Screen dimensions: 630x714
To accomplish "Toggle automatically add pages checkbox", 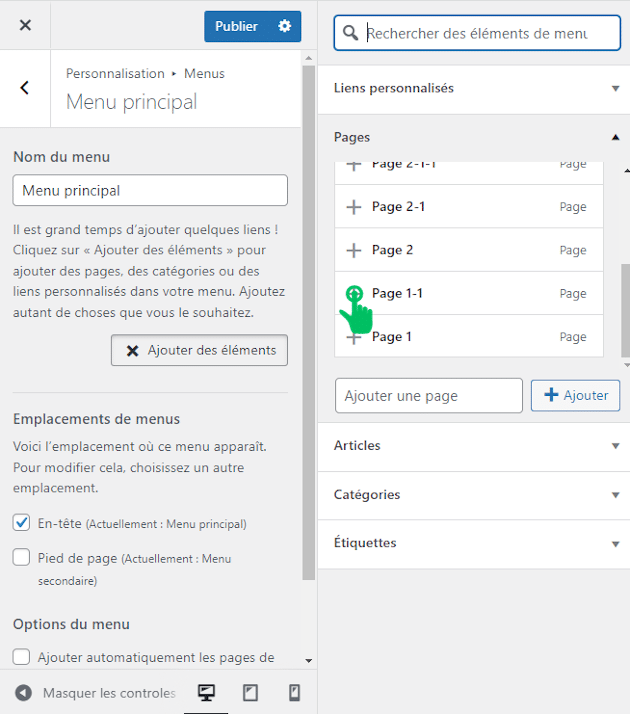I will tap(21, 657).
